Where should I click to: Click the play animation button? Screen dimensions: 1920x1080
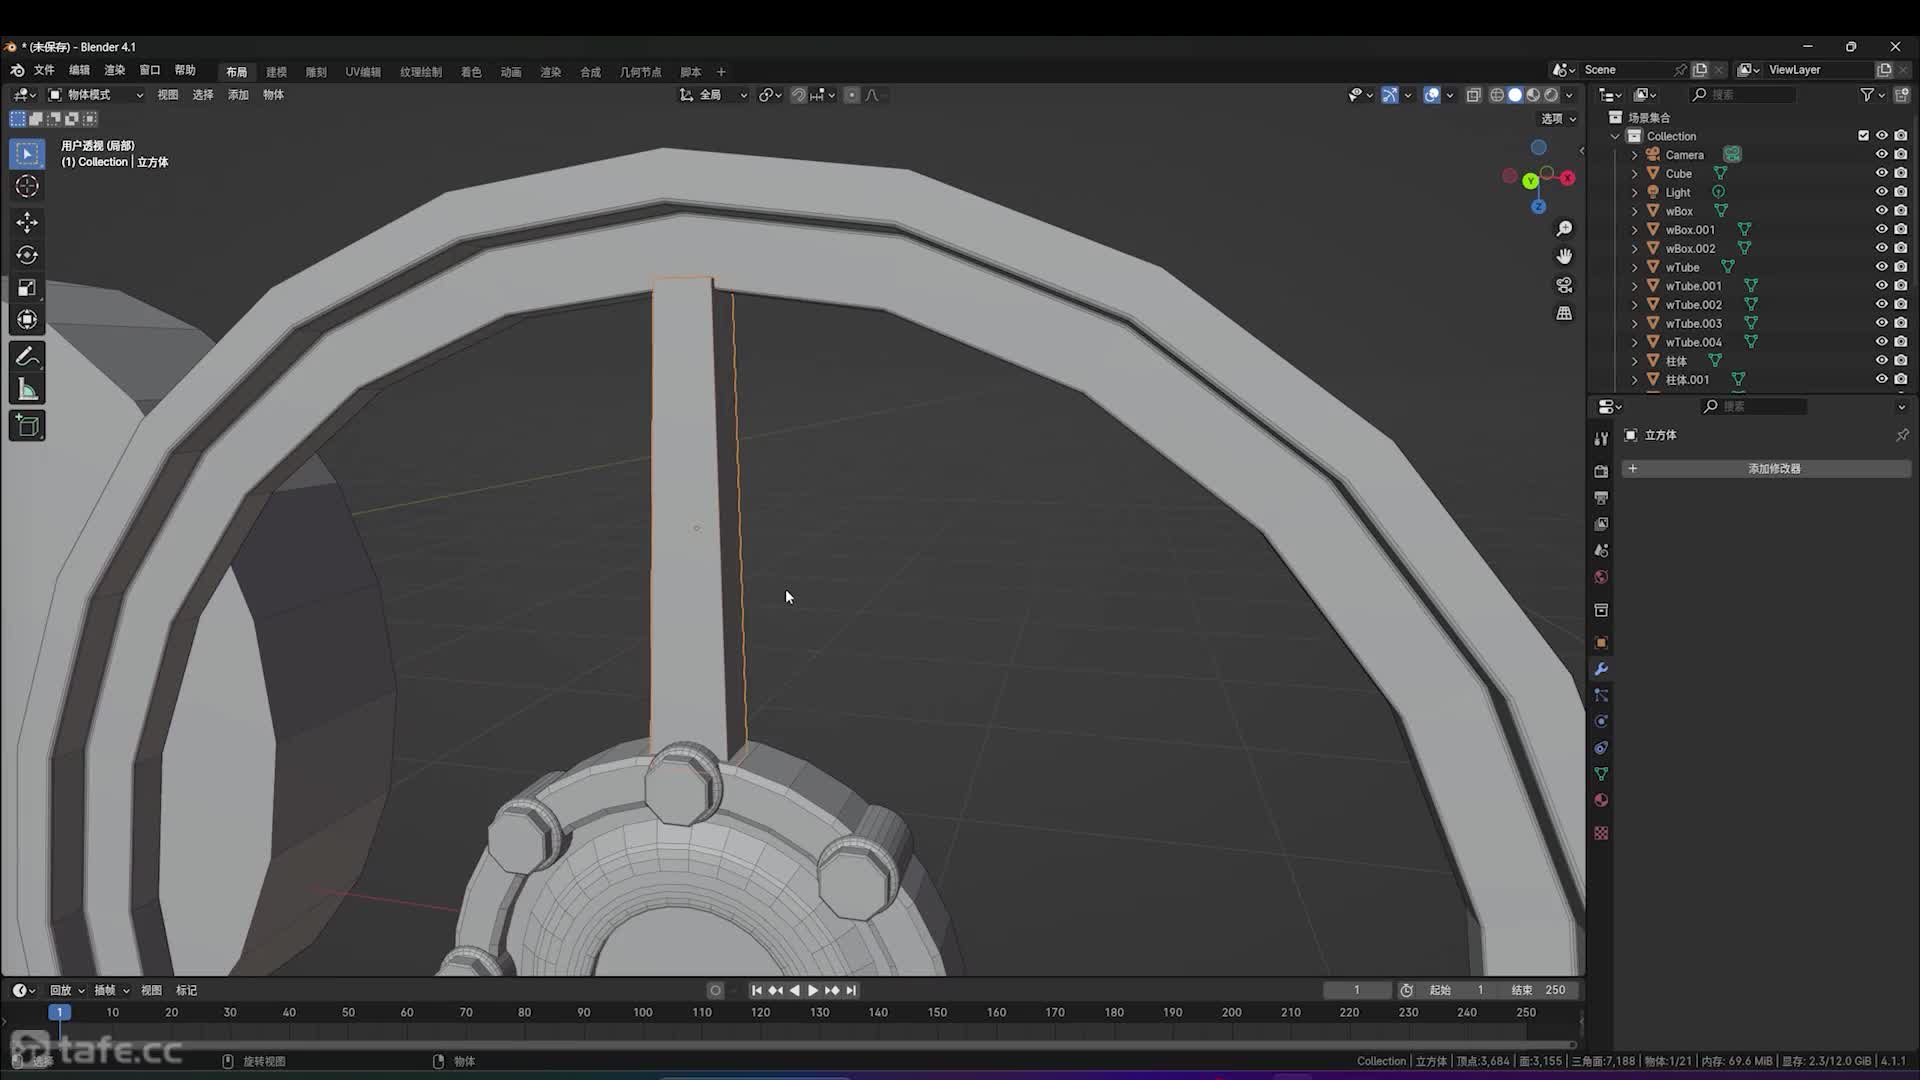tap(813, 990)
